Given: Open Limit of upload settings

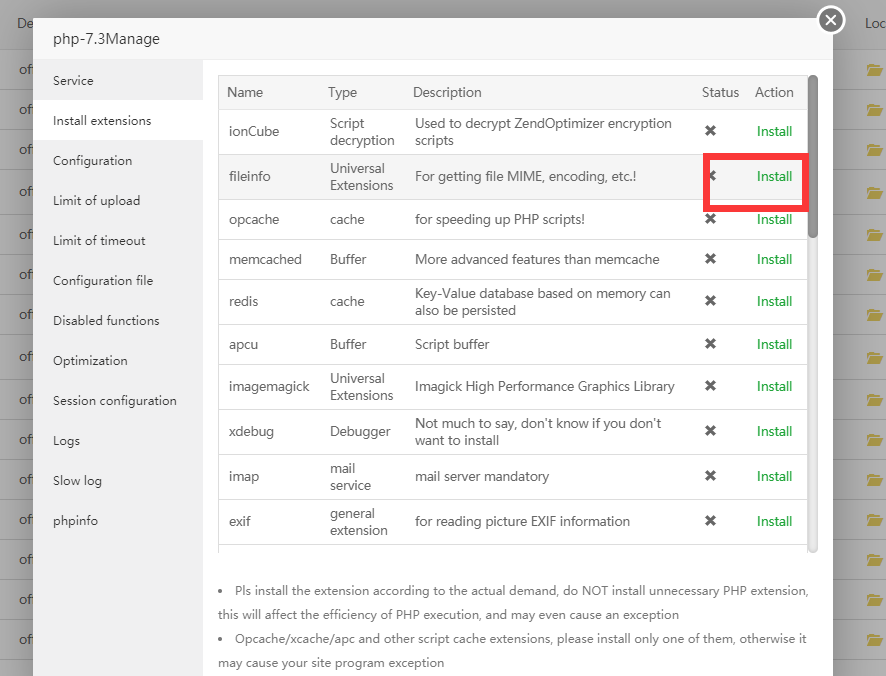Looking at the screenshot, I should (x=96, y=201).
